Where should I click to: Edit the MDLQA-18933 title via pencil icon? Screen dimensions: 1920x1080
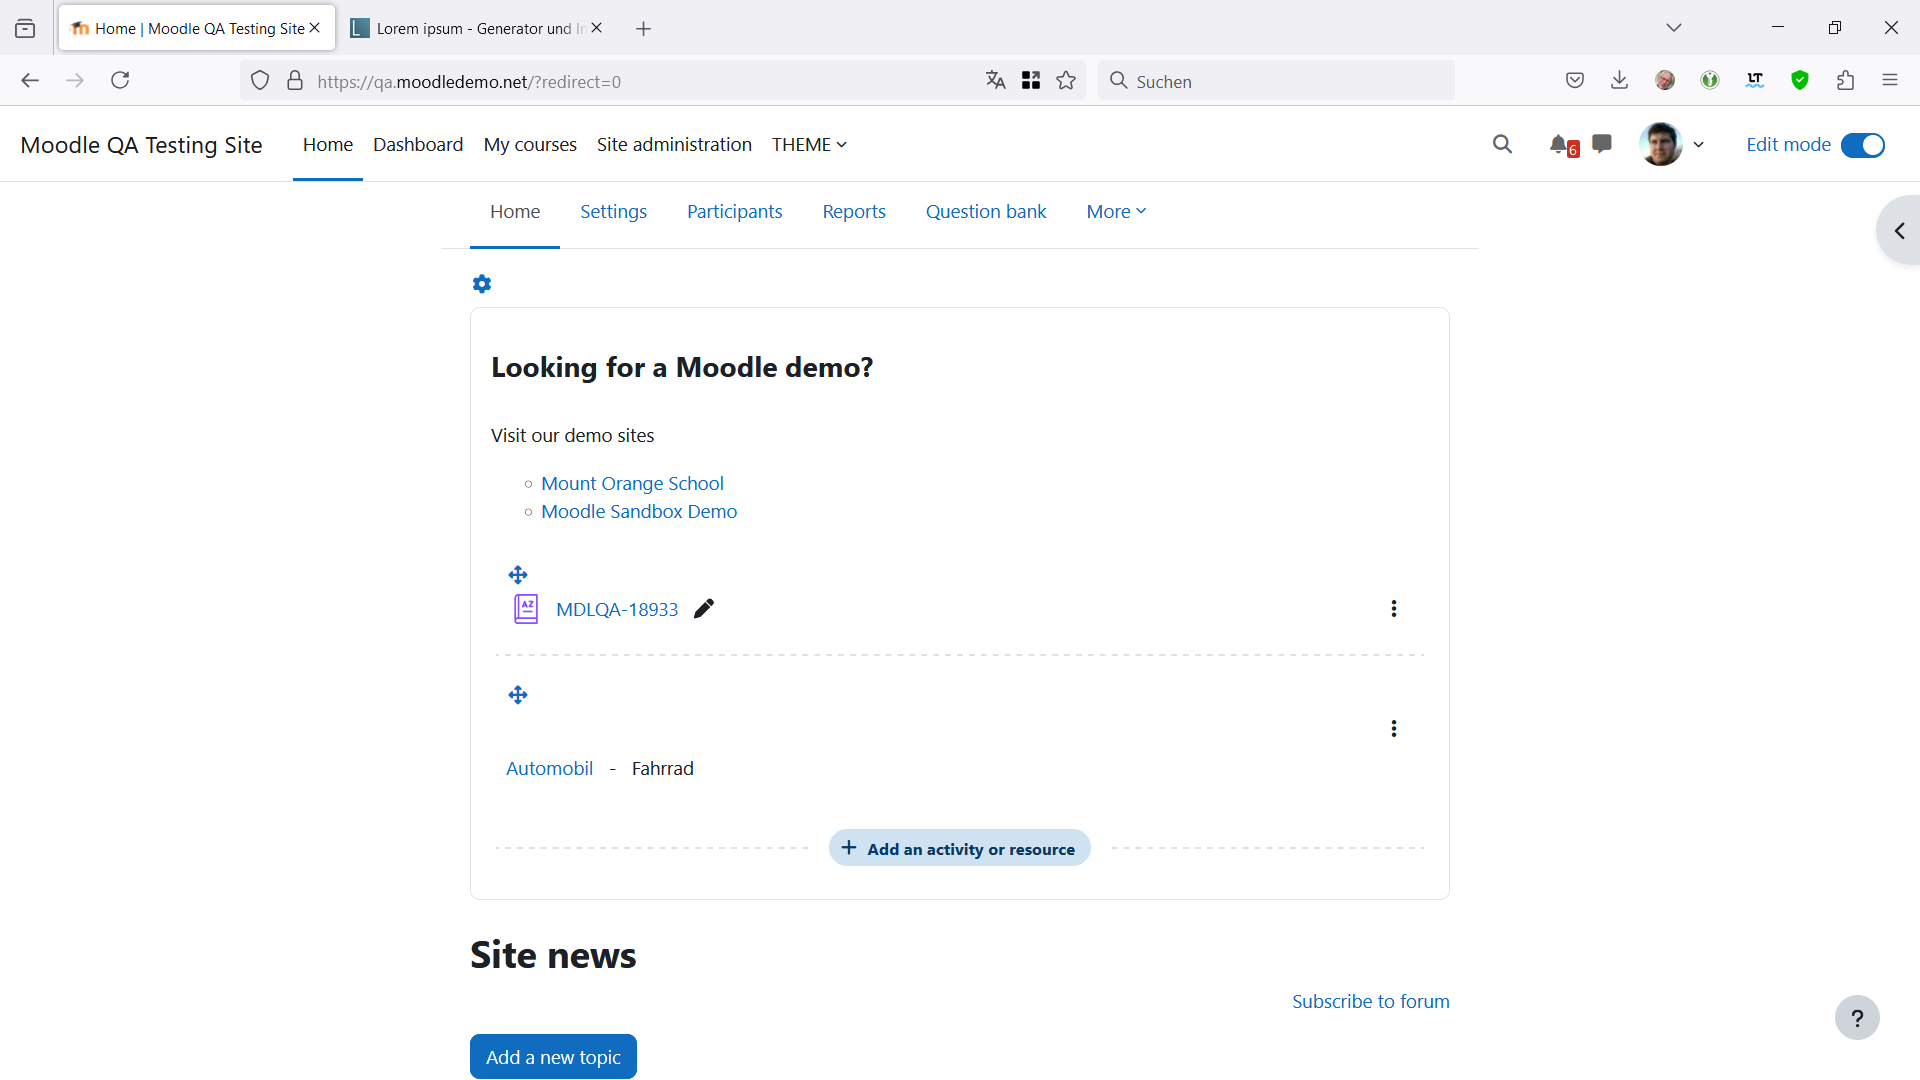[704, 609]
